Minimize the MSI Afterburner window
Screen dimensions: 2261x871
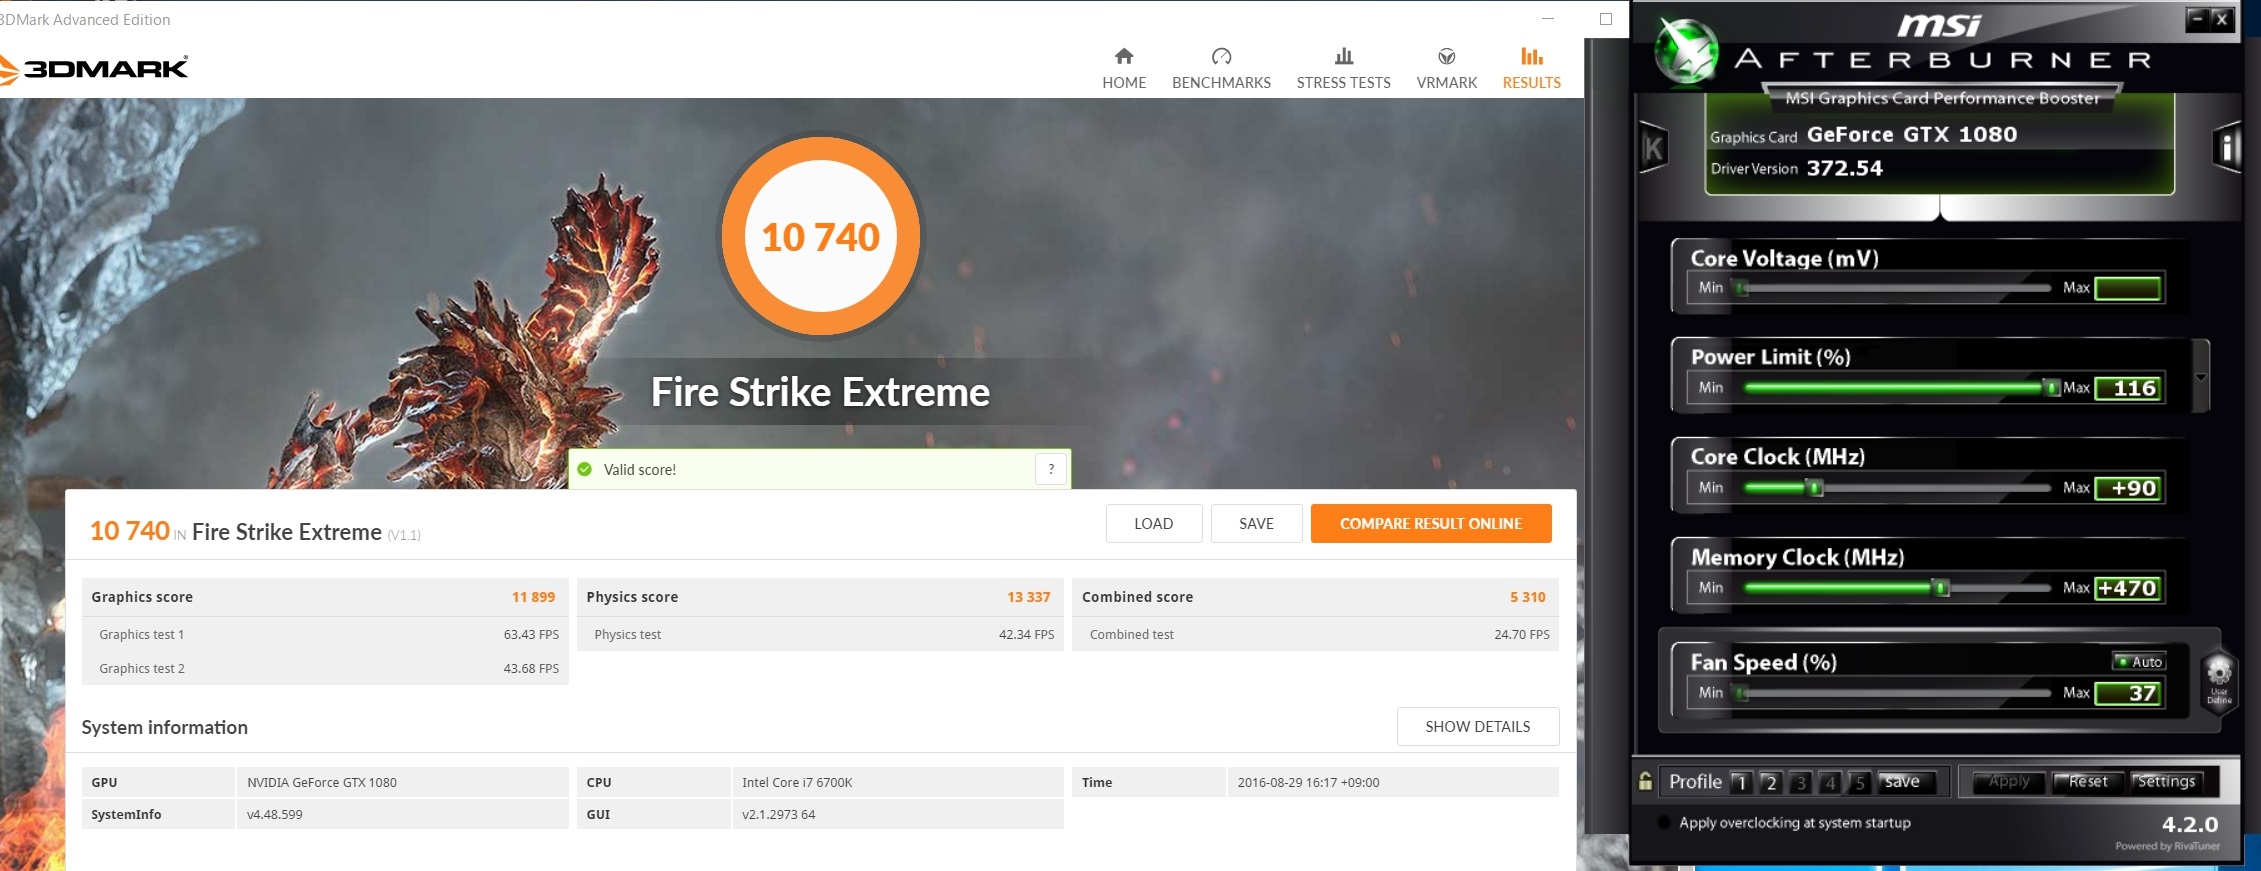(x=2197, y=19)
